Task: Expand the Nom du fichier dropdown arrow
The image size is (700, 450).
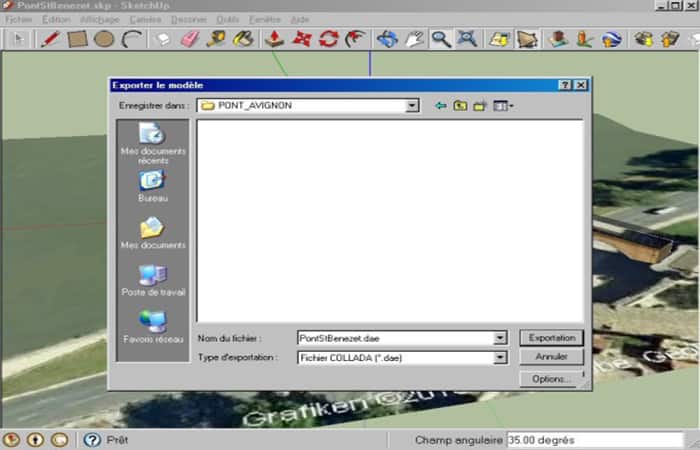Action: [500, 338]
